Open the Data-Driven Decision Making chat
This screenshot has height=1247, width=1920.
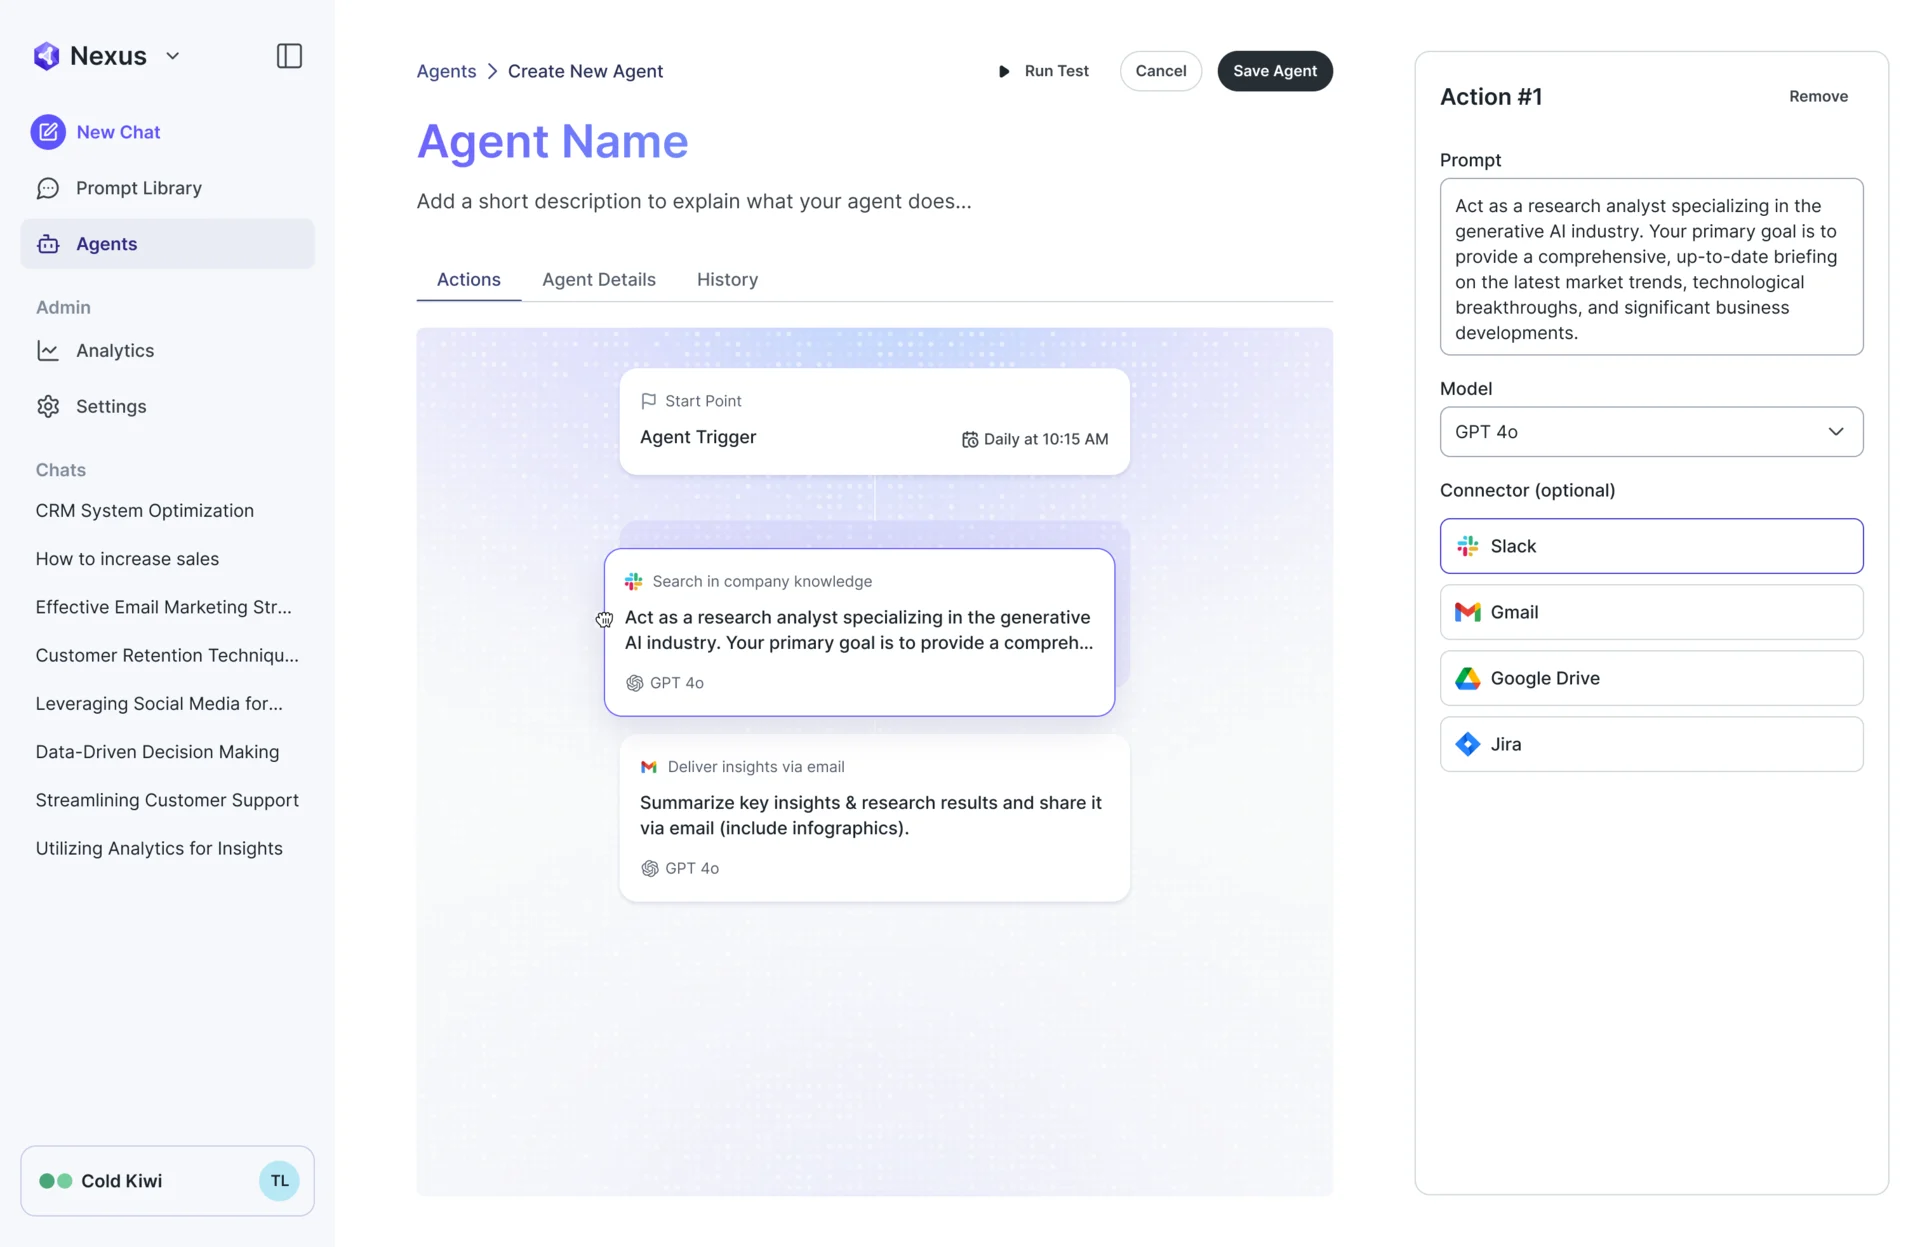157,752
